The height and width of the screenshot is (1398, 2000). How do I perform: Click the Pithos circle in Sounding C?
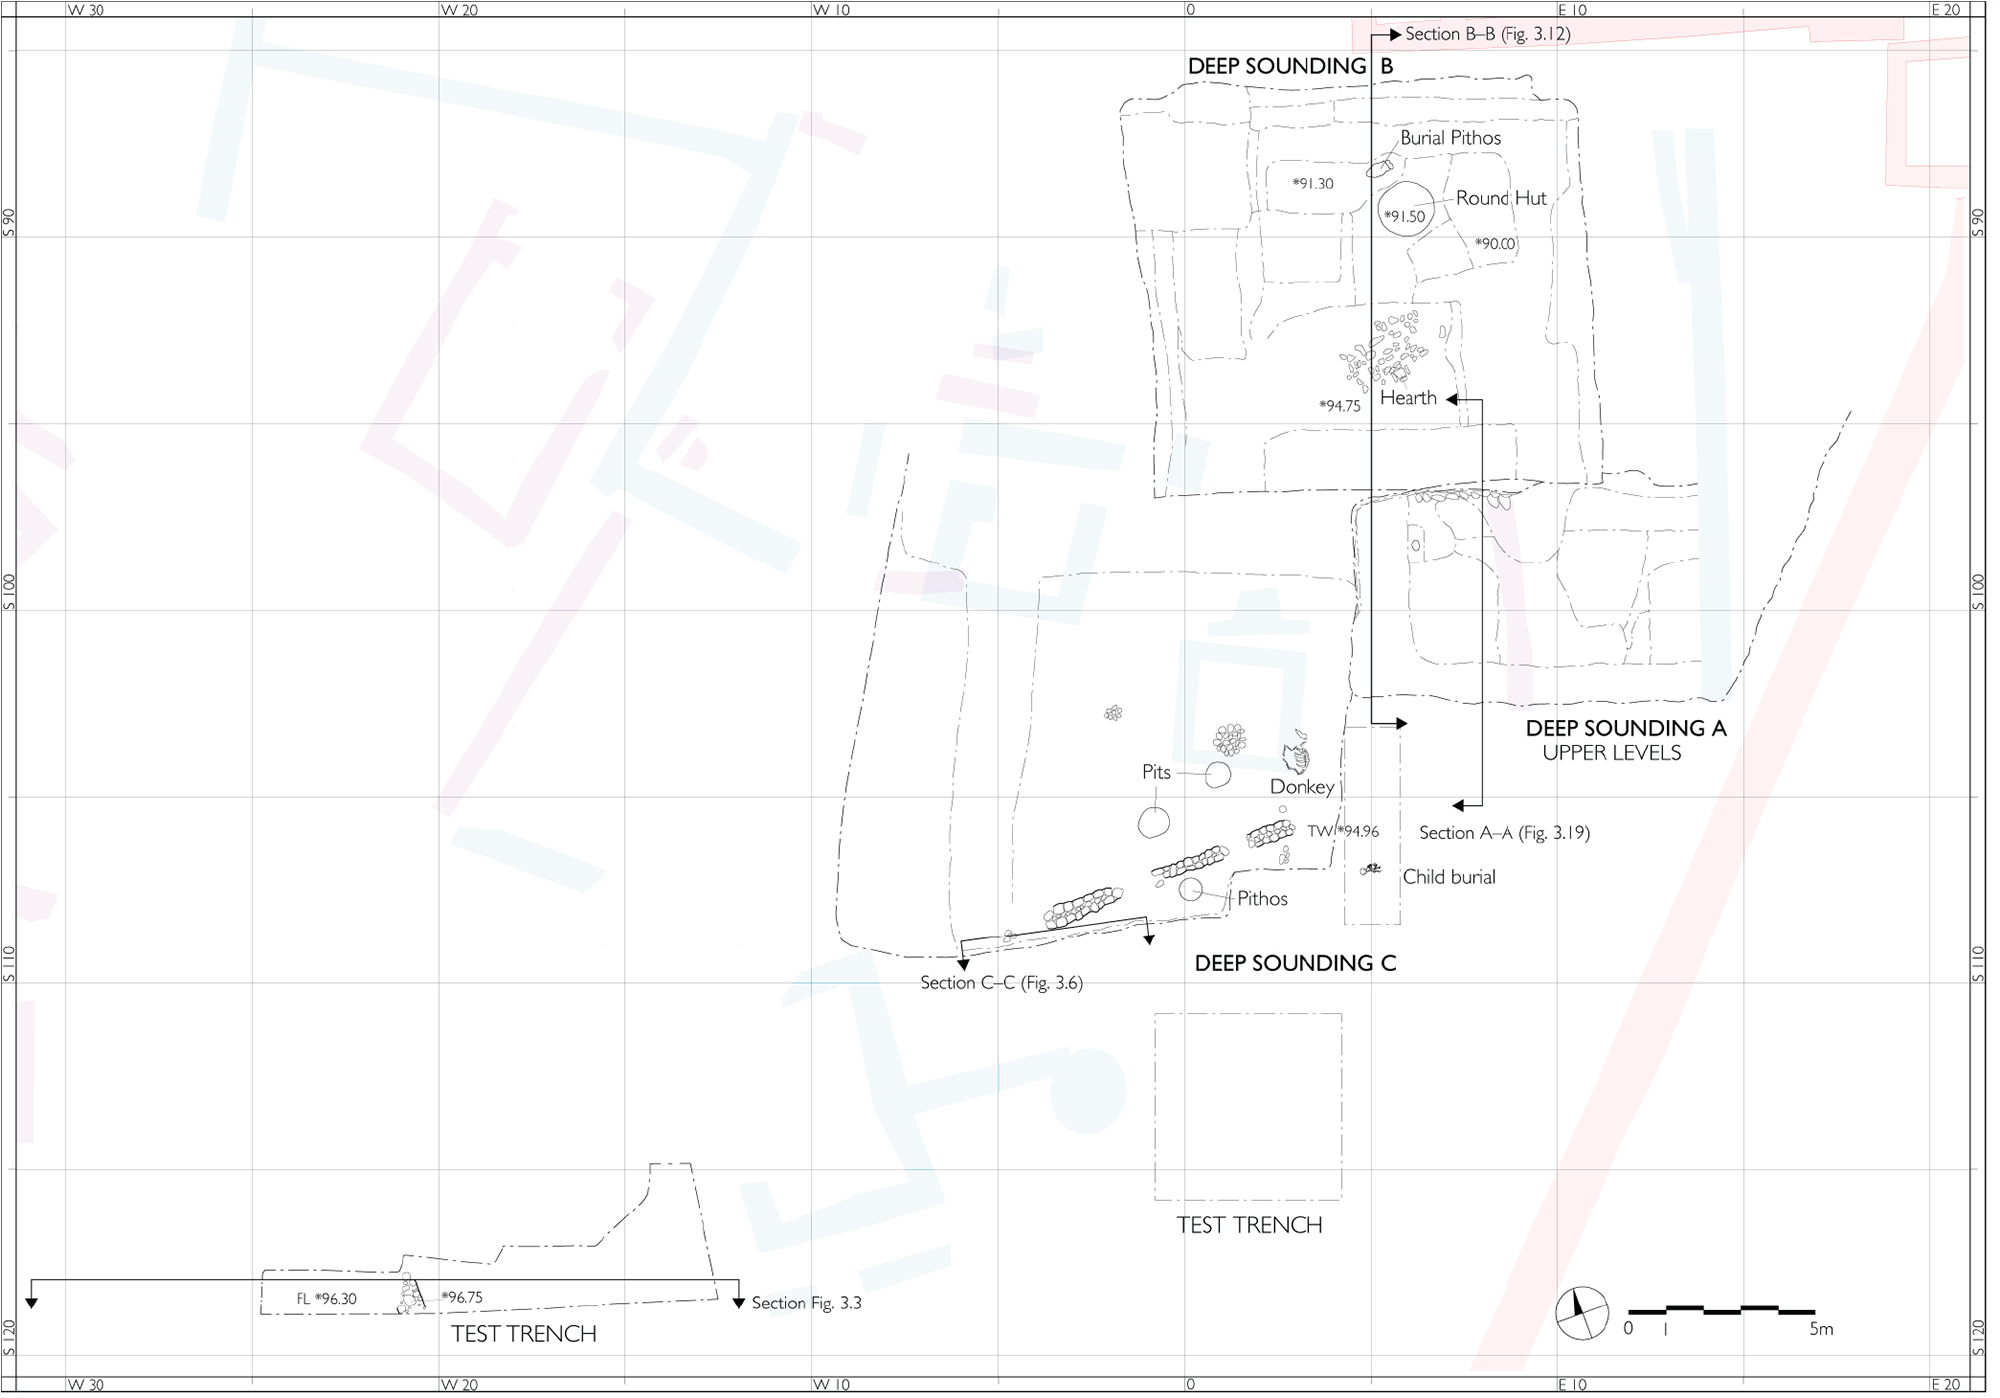pyautogui.click(x=1190, y=889)
